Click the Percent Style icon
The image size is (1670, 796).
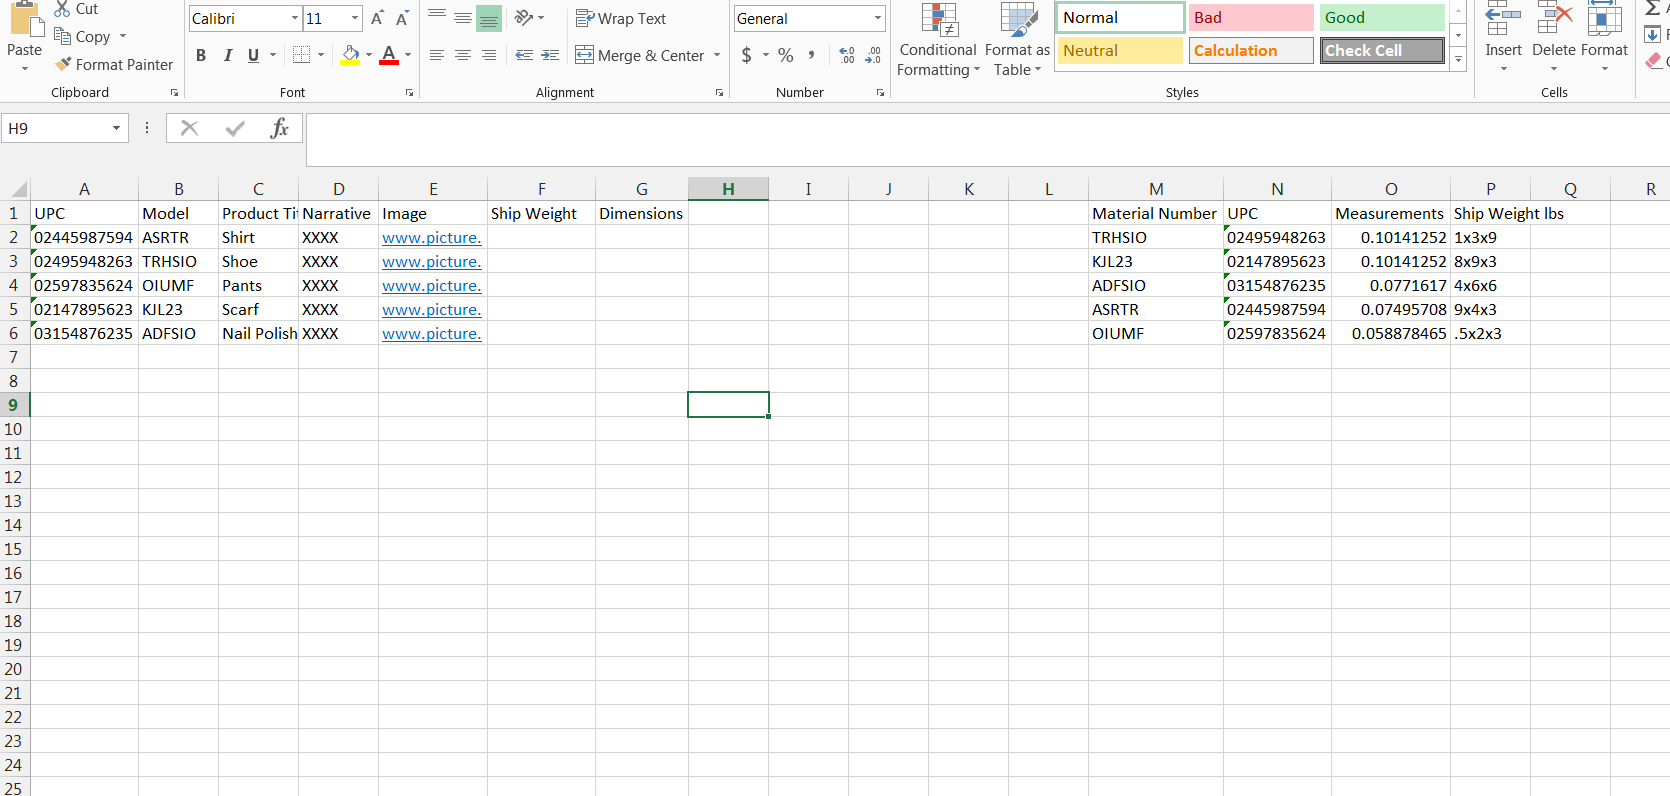click(786, 55)
